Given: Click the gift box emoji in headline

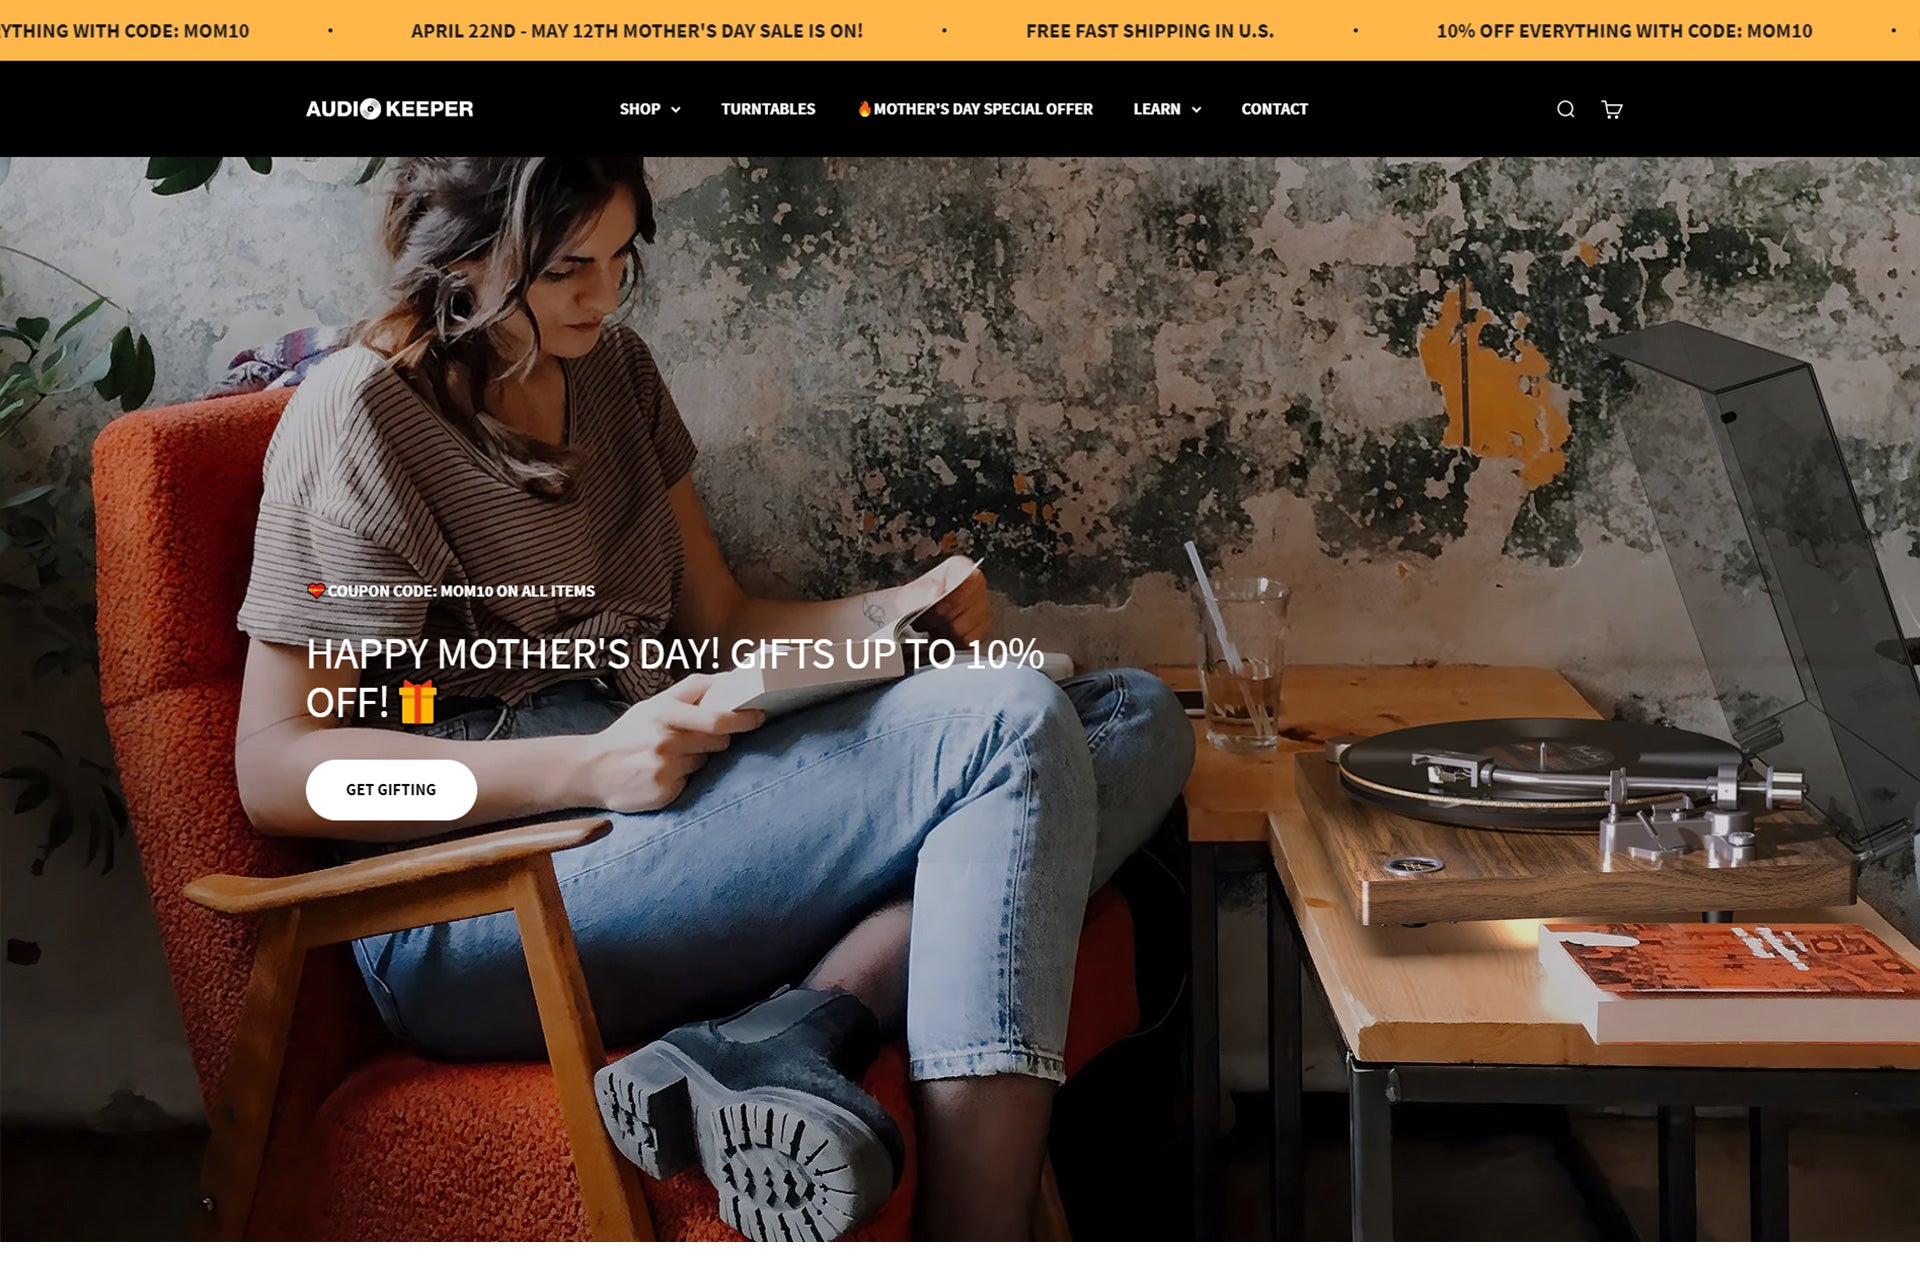Looking at the screenshot, I should tap(417, 702).
